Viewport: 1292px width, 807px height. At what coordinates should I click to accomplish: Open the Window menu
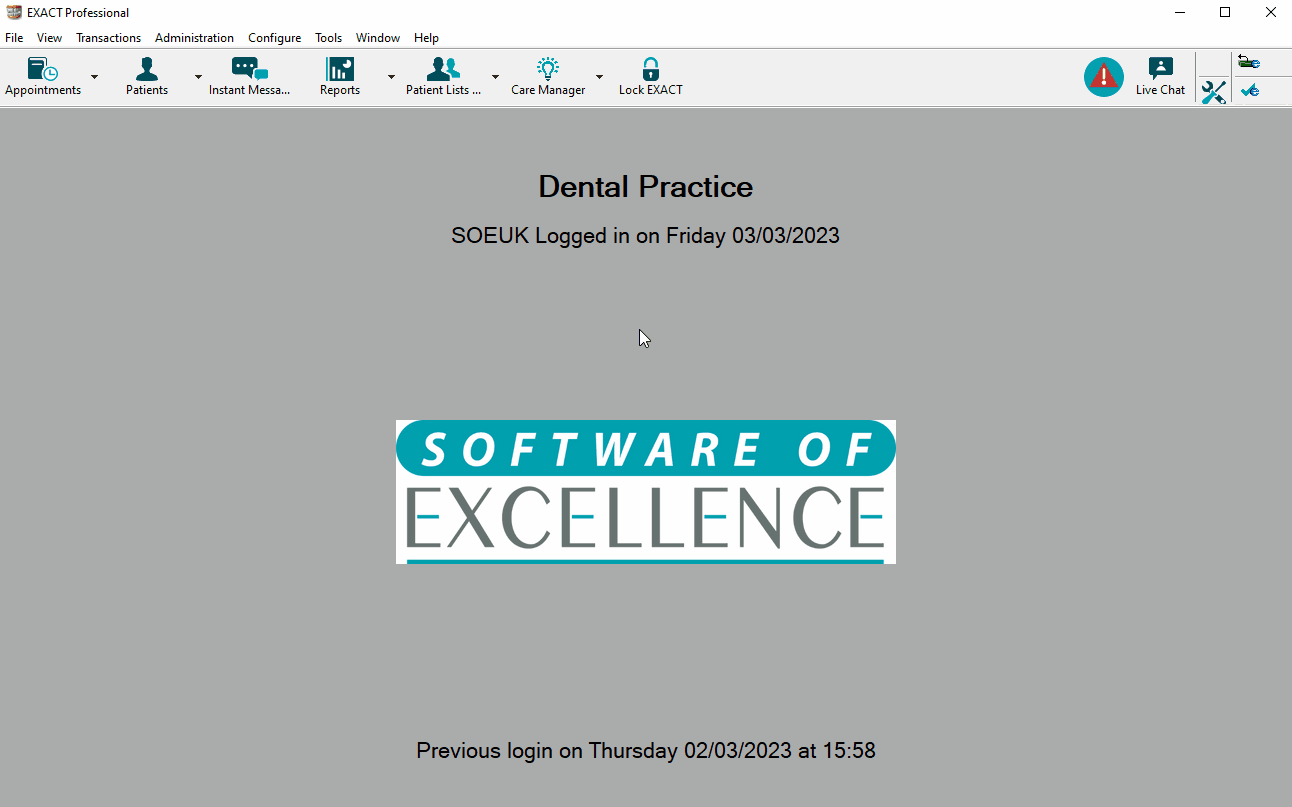pyautogui.click(x=378, y=38)
